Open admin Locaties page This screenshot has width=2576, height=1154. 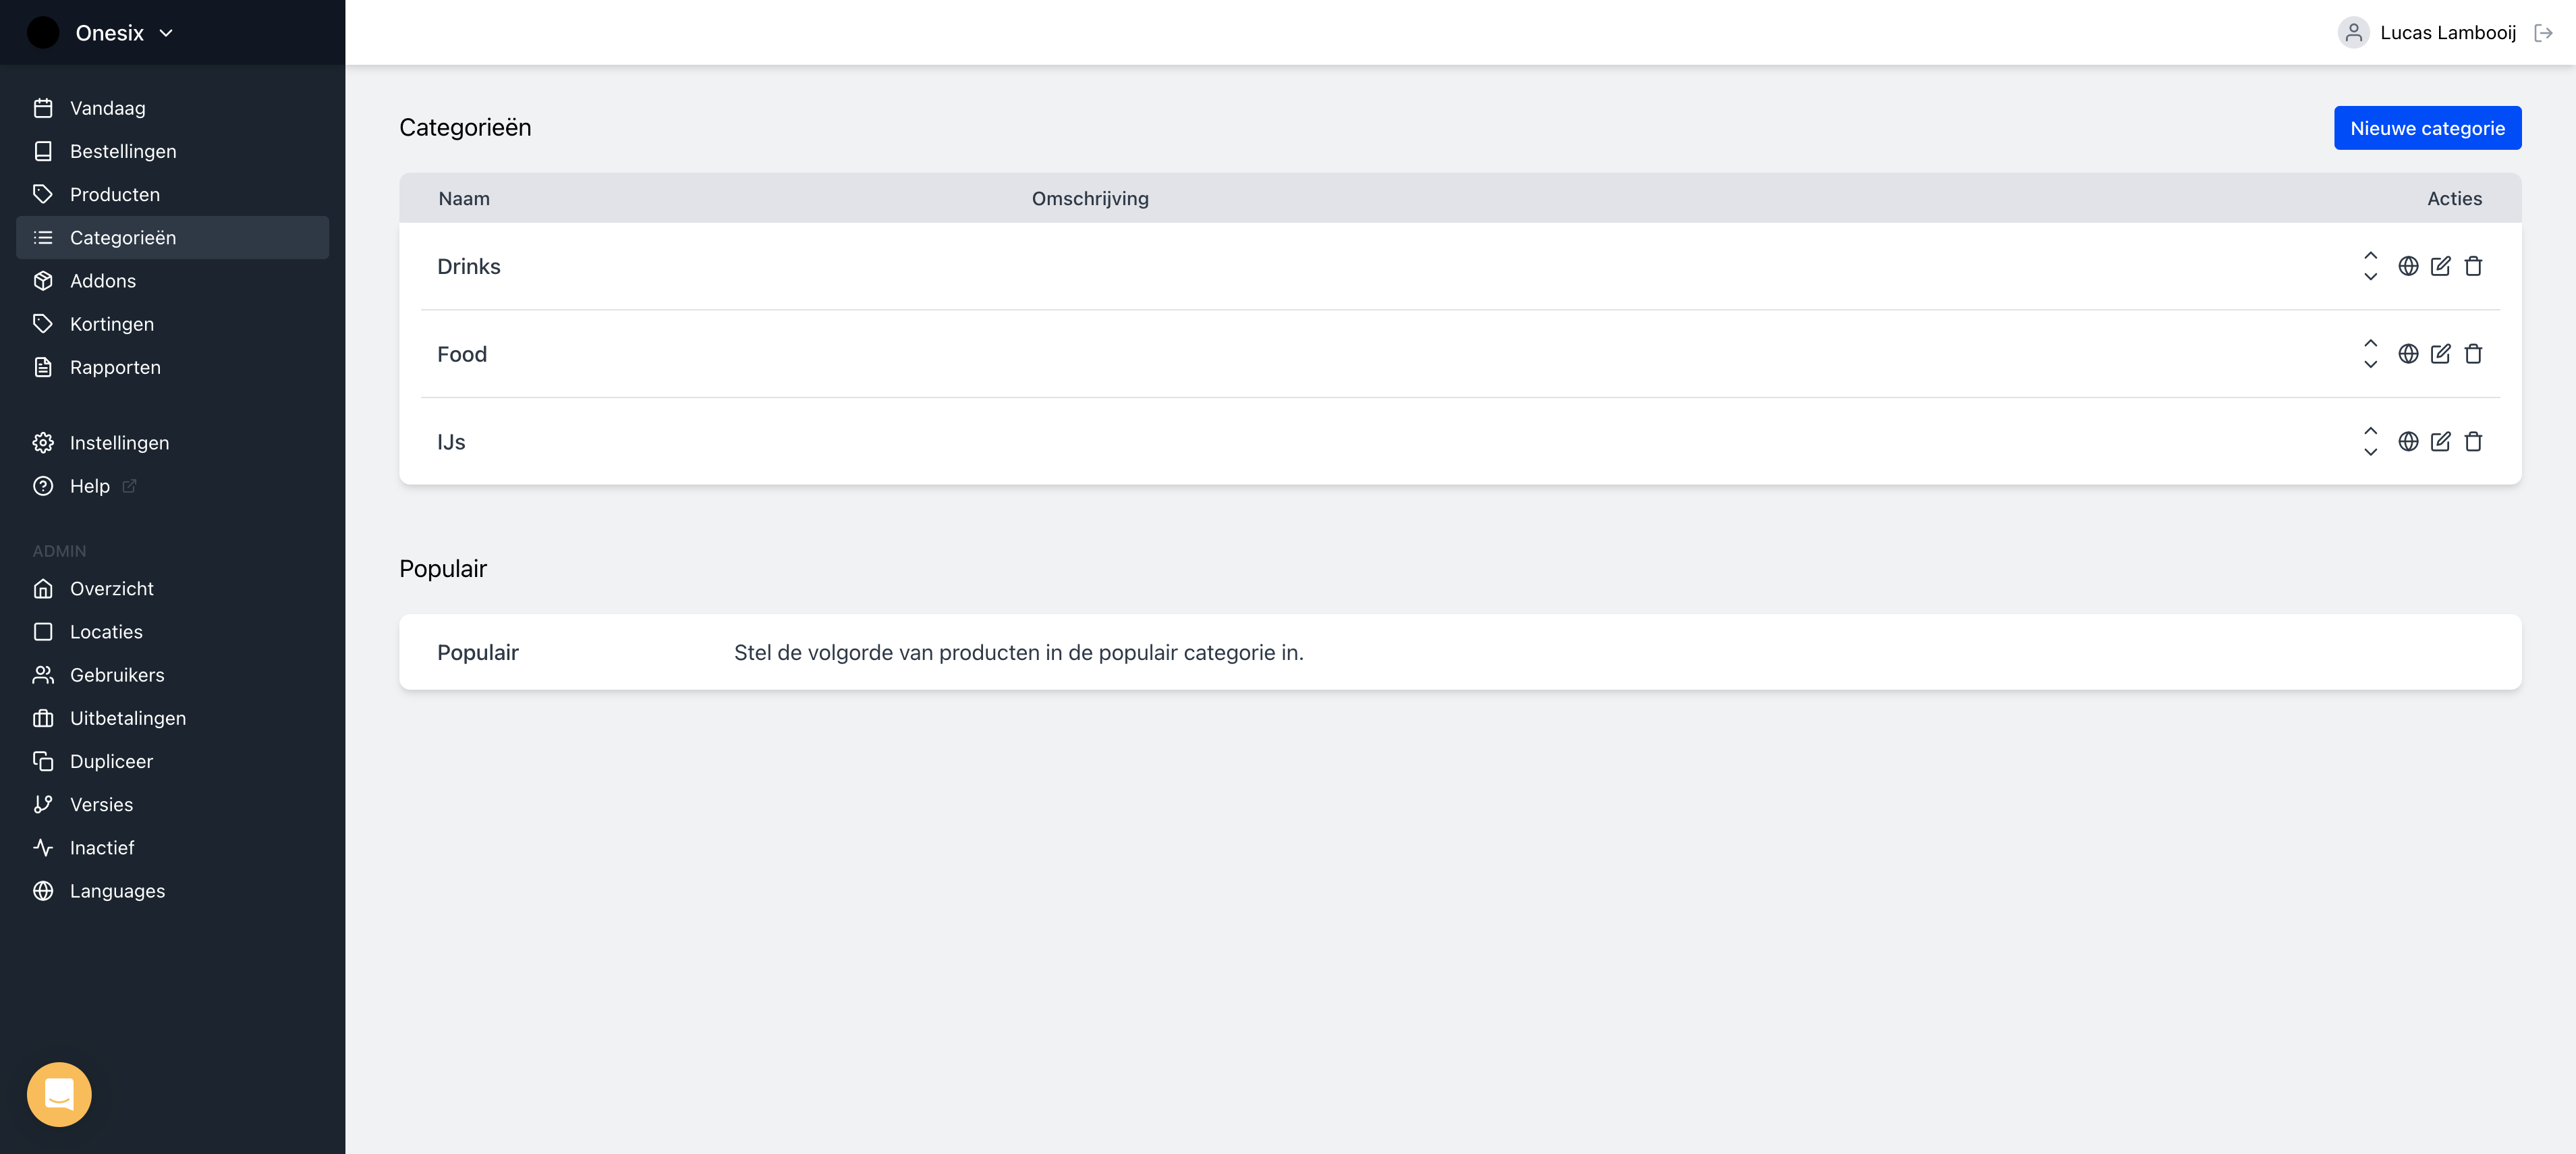point(172,632)
